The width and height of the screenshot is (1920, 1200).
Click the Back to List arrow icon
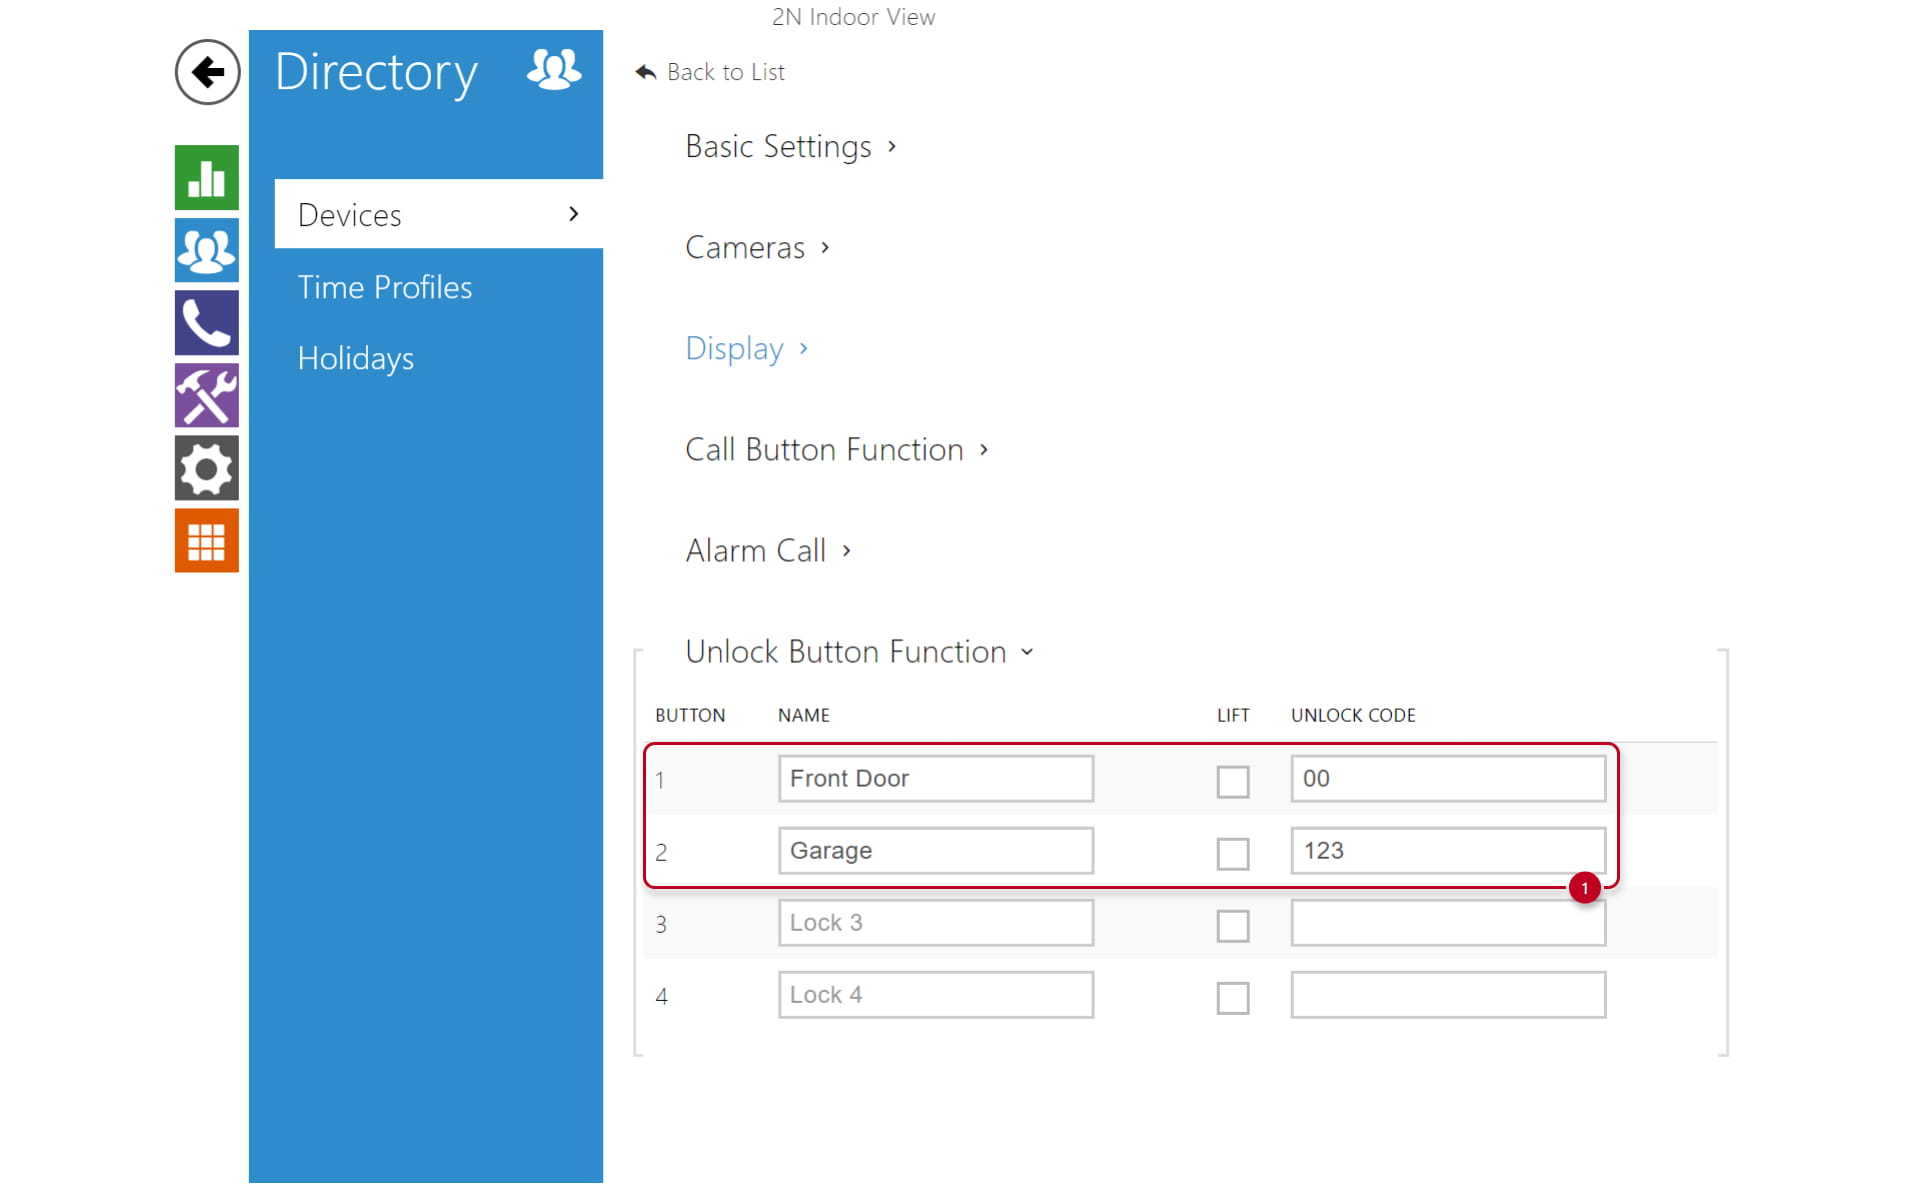[x=646, y=72]
